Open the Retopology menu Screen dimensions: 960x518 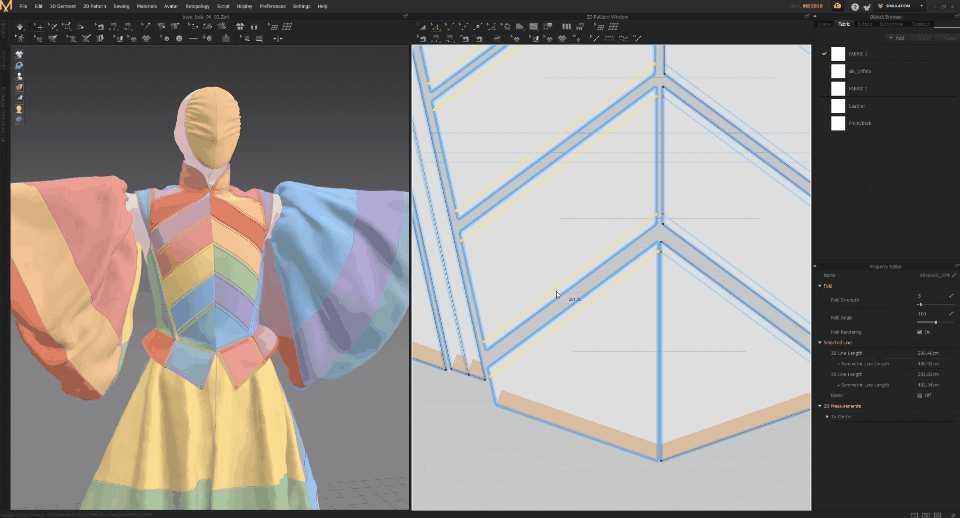[197, 6]
